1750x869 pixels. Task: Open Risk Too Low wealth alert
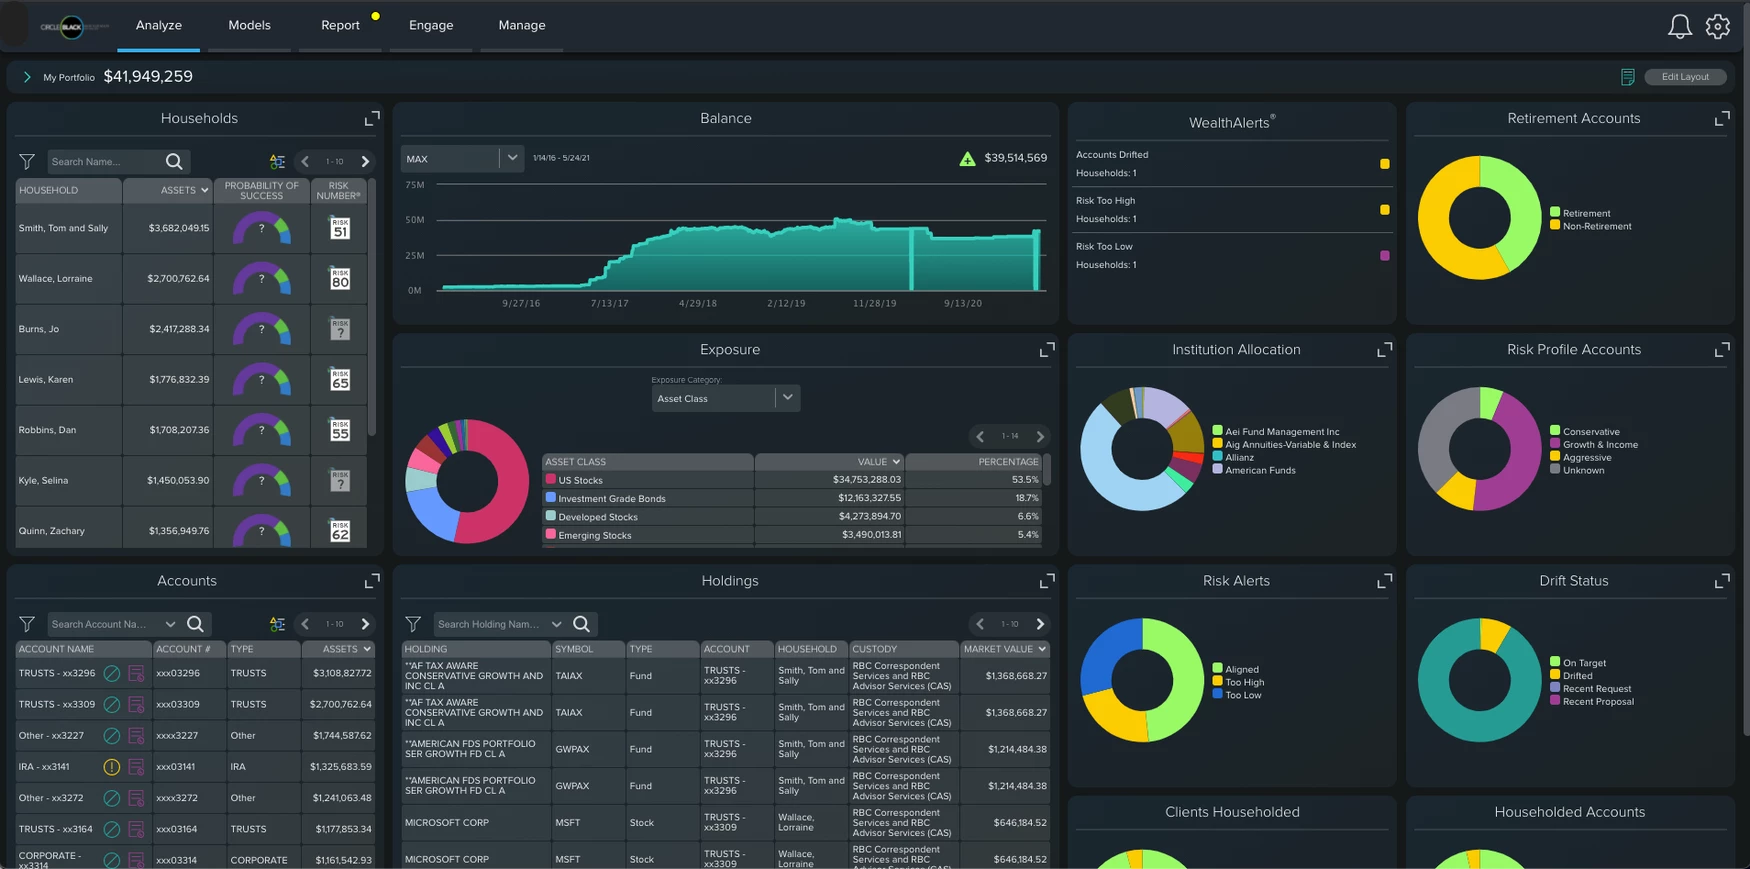click(1232, 256)
